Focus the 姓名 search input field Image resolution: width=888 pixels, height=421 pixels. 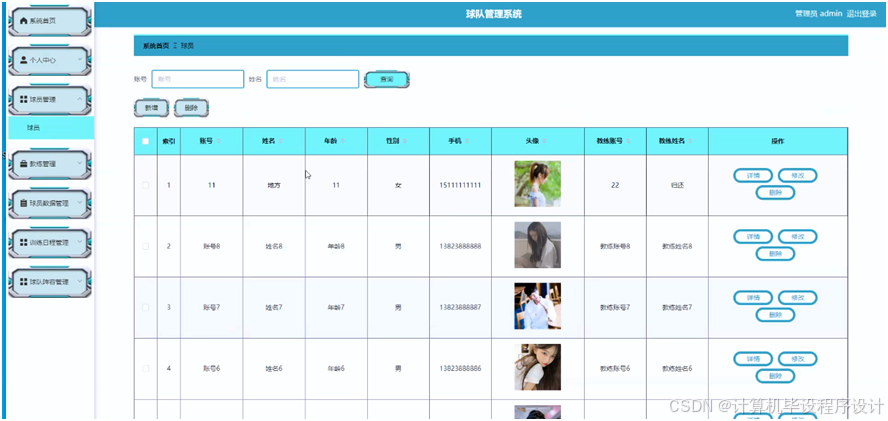[x=313, y=79]
